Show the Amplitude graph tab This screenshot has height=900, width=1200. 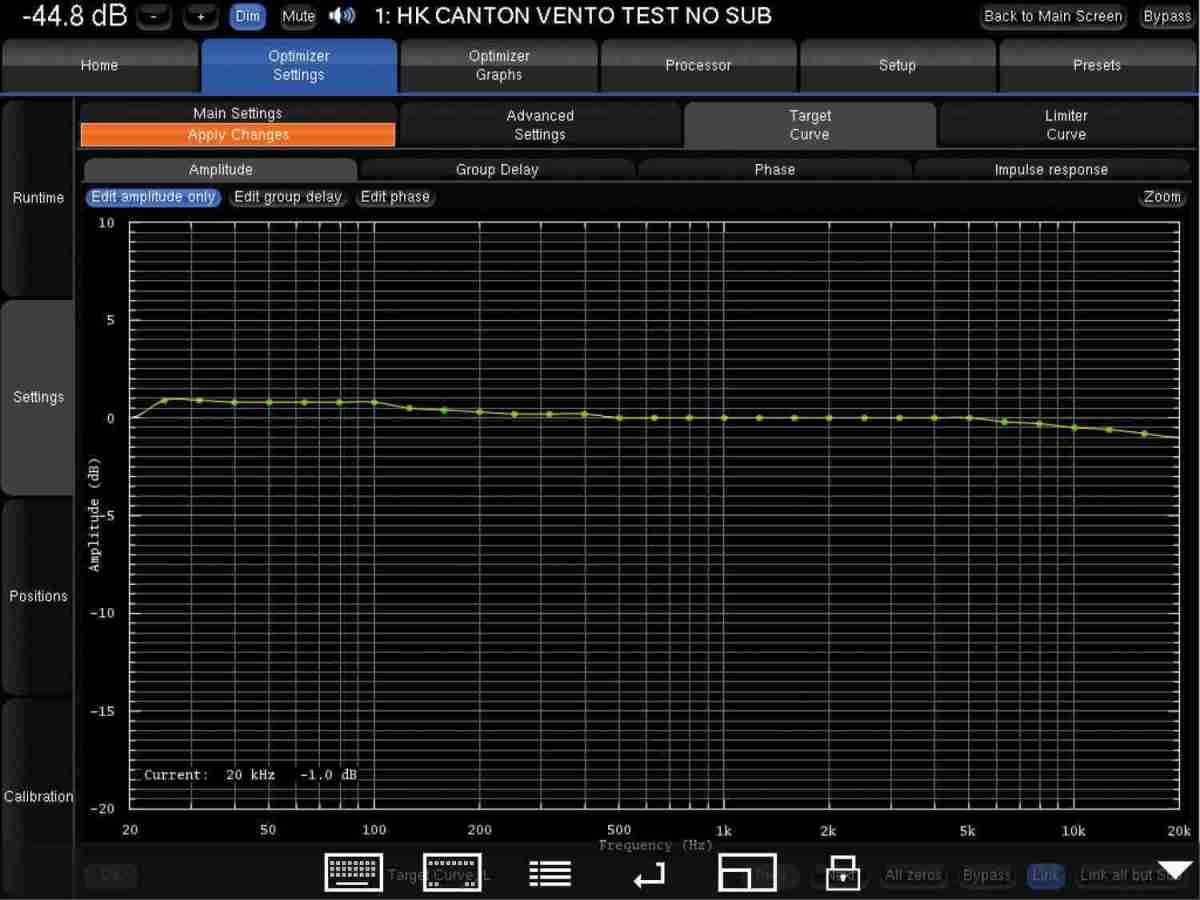click(x=221, y=170)
